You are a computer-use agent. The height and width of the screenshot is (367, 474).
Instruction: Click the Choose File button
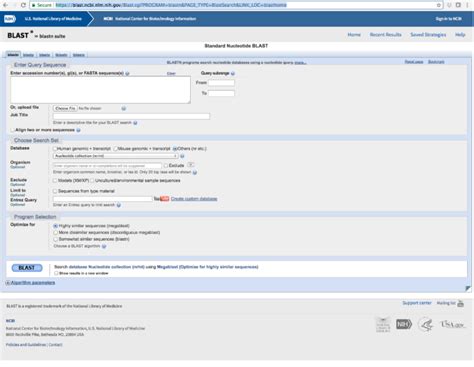(65, 109)
